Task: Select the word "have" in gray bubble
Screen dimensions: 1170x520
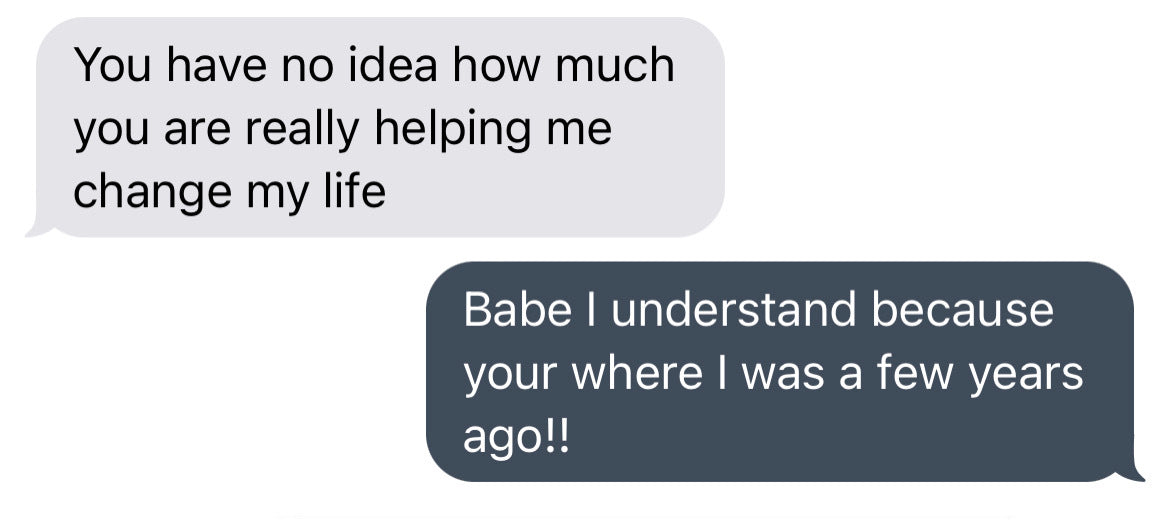Action: pyautogui.click(x=210, y=67)
